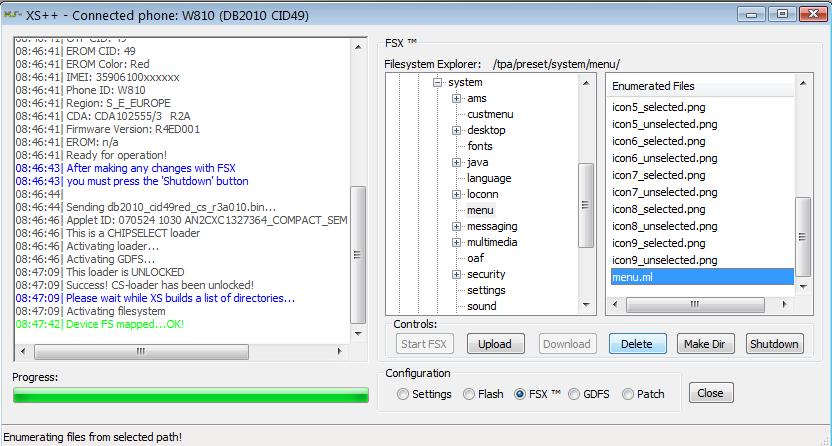Image resolution: width=832 pixels, height=446 pixels.
Task: Click the 'Device FS mapped...OK!' log line
Action: pyautogui.click(x=100, y=324)
